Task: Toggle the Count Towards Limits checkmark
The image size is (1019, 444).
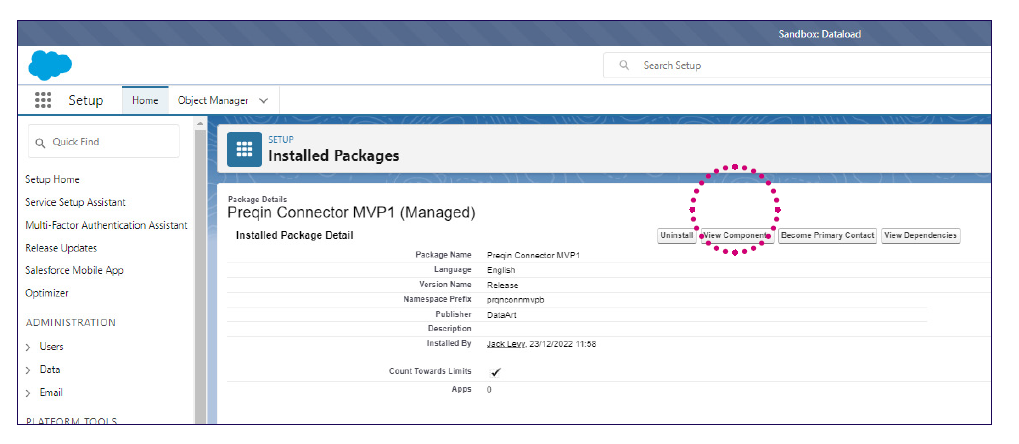Action: tap(496, 372)
